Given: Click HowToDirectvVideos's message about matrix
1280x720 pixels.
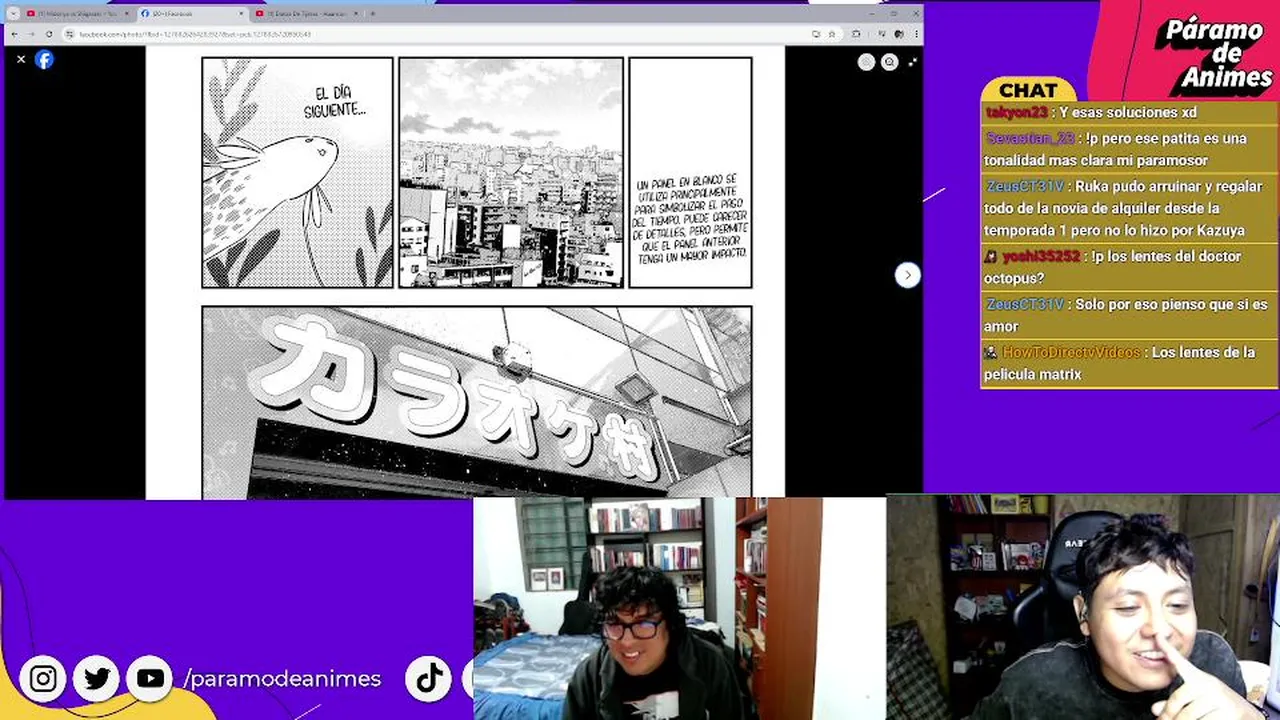Looking at the screenshot, I should pyautogui.click(x=1128, y=363).
